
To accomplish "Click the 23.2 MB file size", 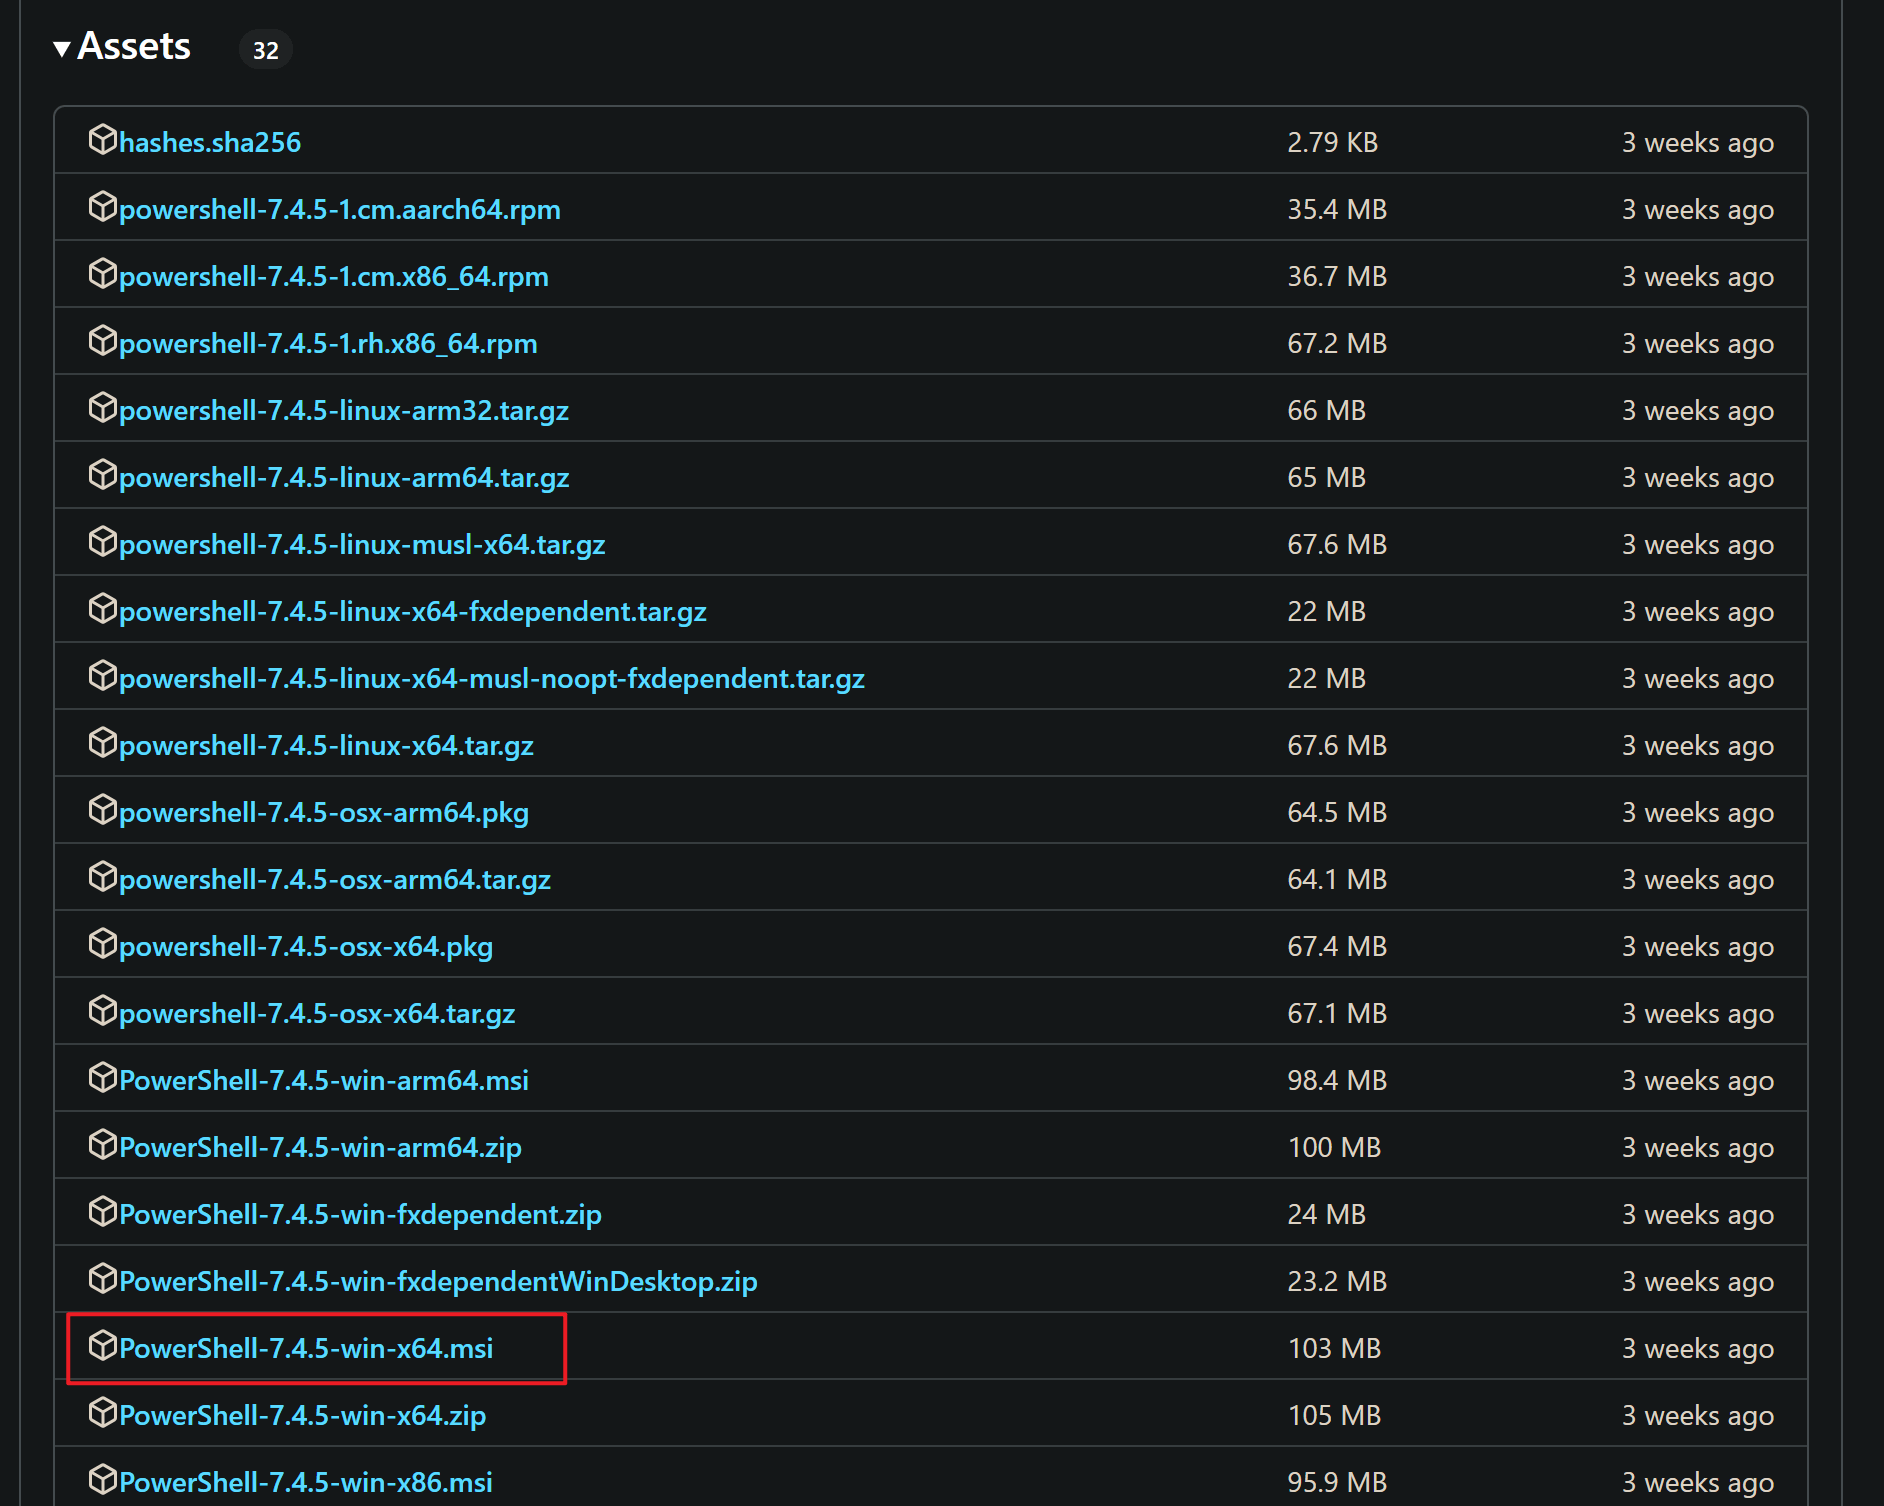I will pos(1337,1281).
